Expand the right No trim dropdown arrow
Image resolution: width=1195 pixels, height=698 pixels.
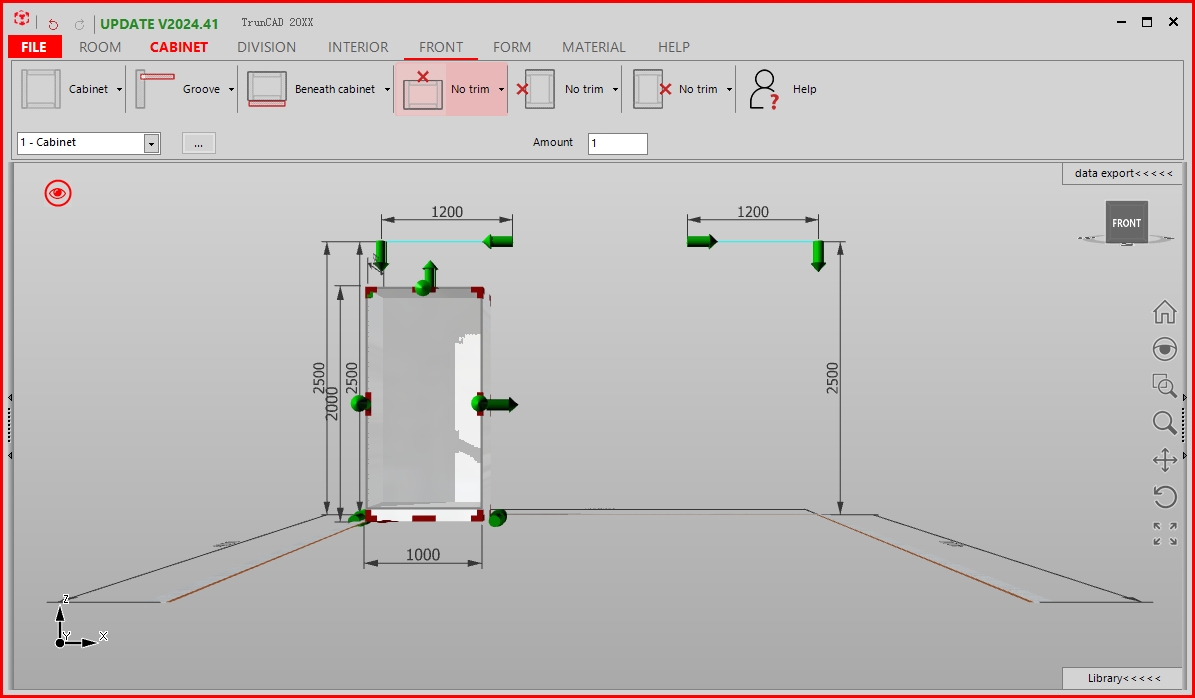click(729, 90)
